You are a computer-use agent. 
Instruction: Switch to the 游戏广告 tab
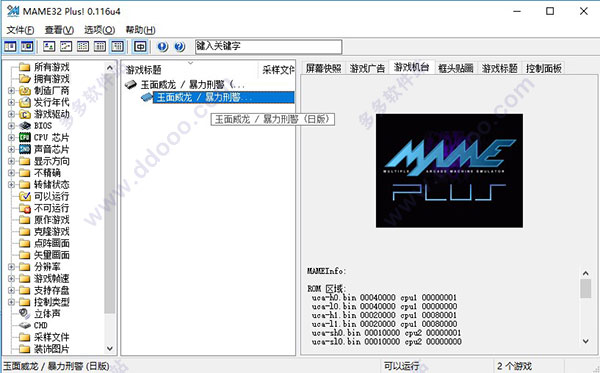(x=367, y=68)
